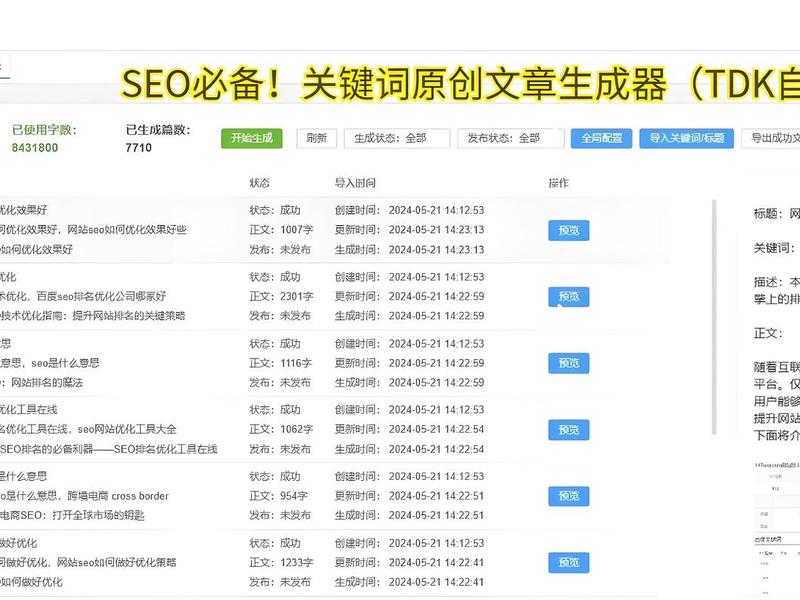Click 导入关键词/标题 import button
Image resolution: width=800 pixels, height=600 pixels.
tap(687, 138)
